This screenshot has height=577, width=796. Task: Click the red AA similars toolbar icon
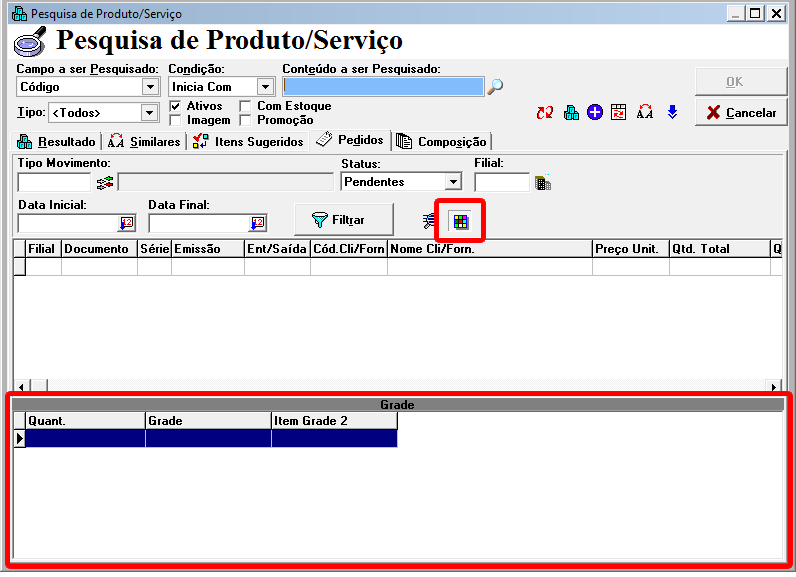[645, 113]
